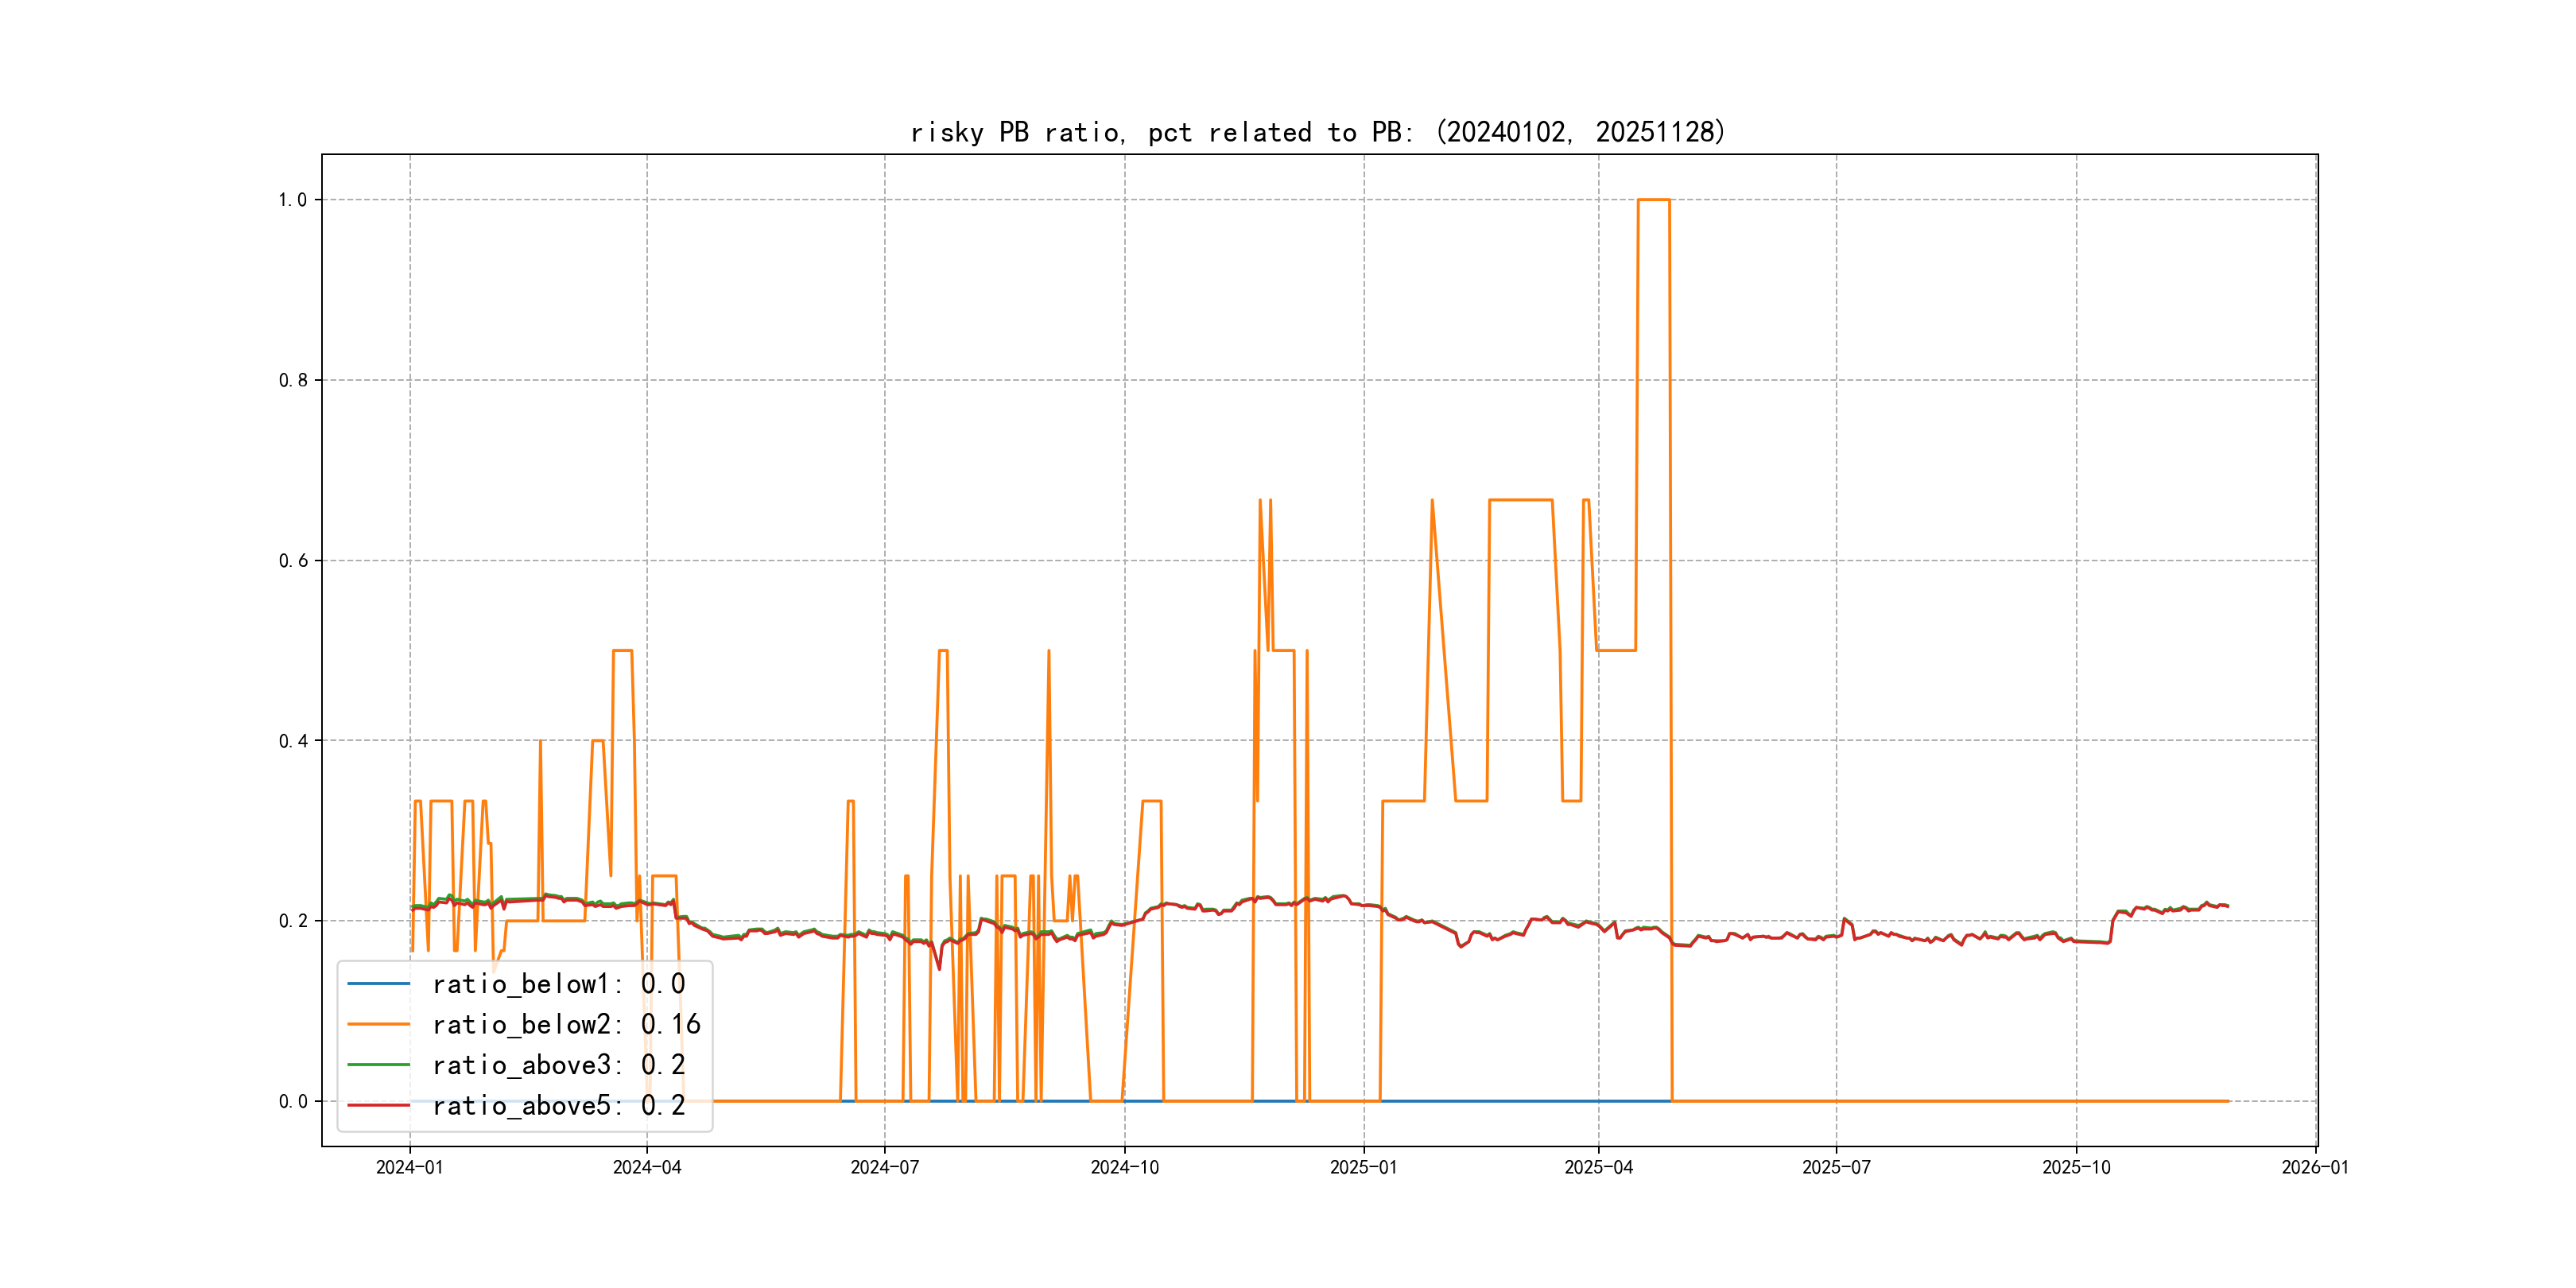Click the 0.8 y-axis tick label
The image size is (2576, 1288).
tap(292, 380)
